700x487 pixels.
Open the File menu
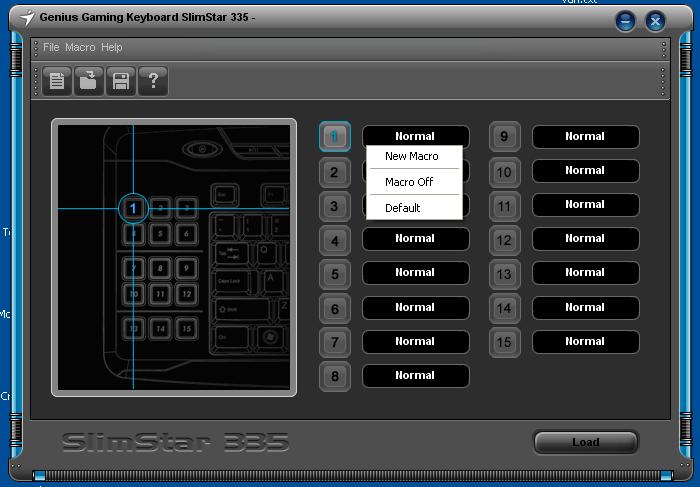51,47
